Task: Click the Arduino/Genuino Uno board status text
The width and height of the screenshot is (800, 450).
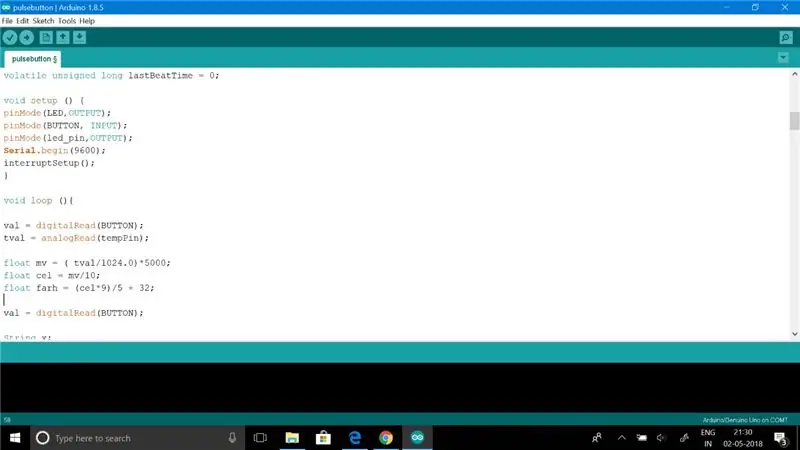Action: click(745, 420)
